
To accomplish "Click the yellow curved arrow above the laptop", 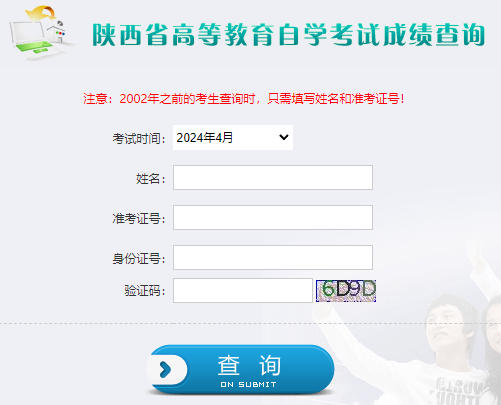I will tap(41, 13).
